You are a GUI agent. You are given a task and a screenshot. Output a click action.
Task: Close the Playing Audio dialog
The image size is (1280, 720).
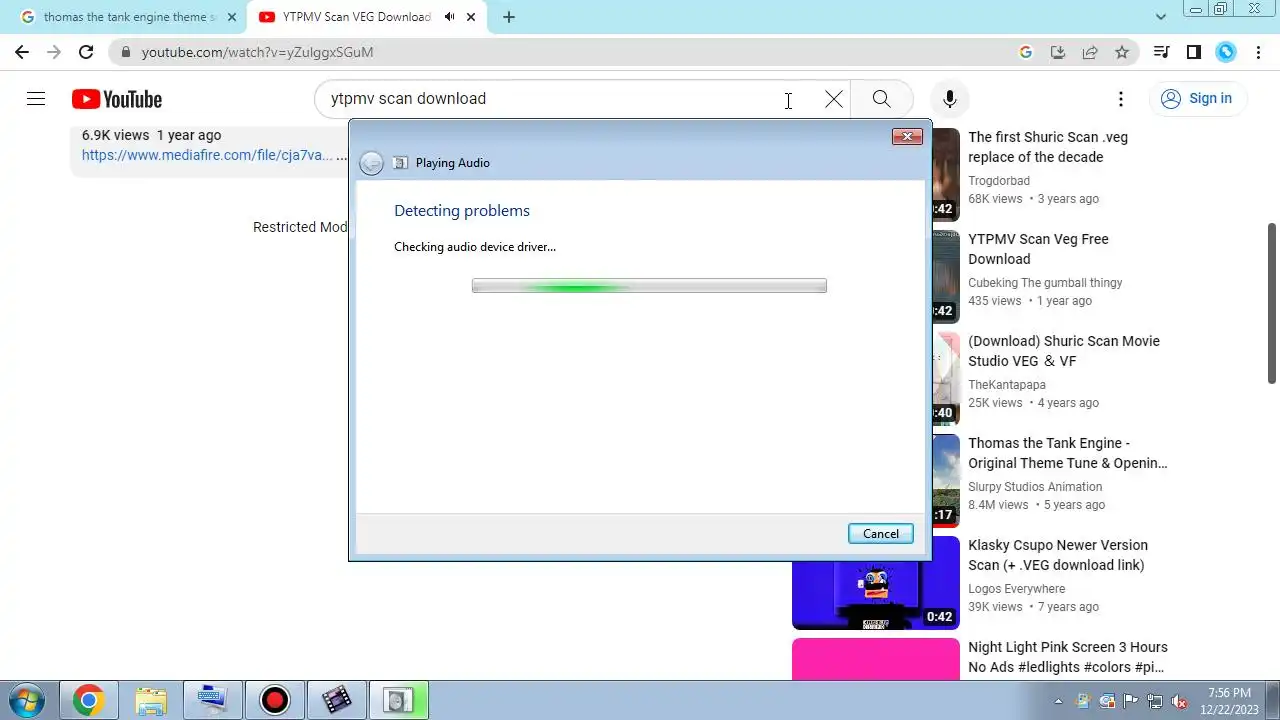(x=907, y=137)
